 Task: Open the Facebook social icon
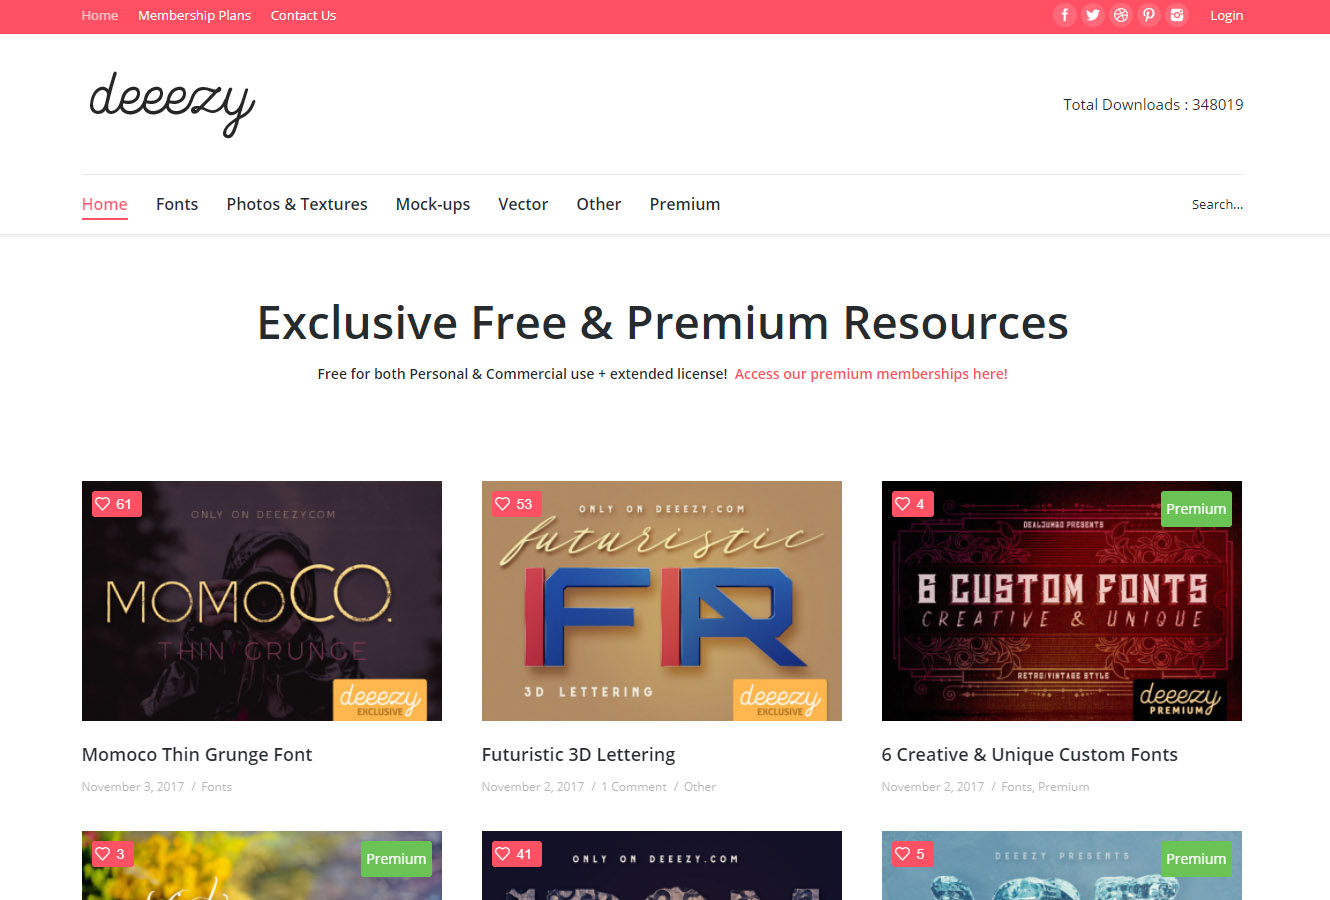[1065, 15]
